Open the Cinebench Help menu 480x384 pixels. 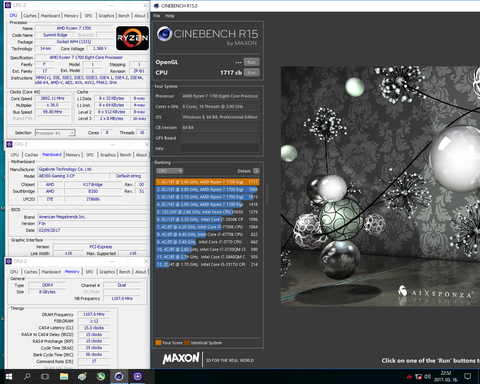170,16
